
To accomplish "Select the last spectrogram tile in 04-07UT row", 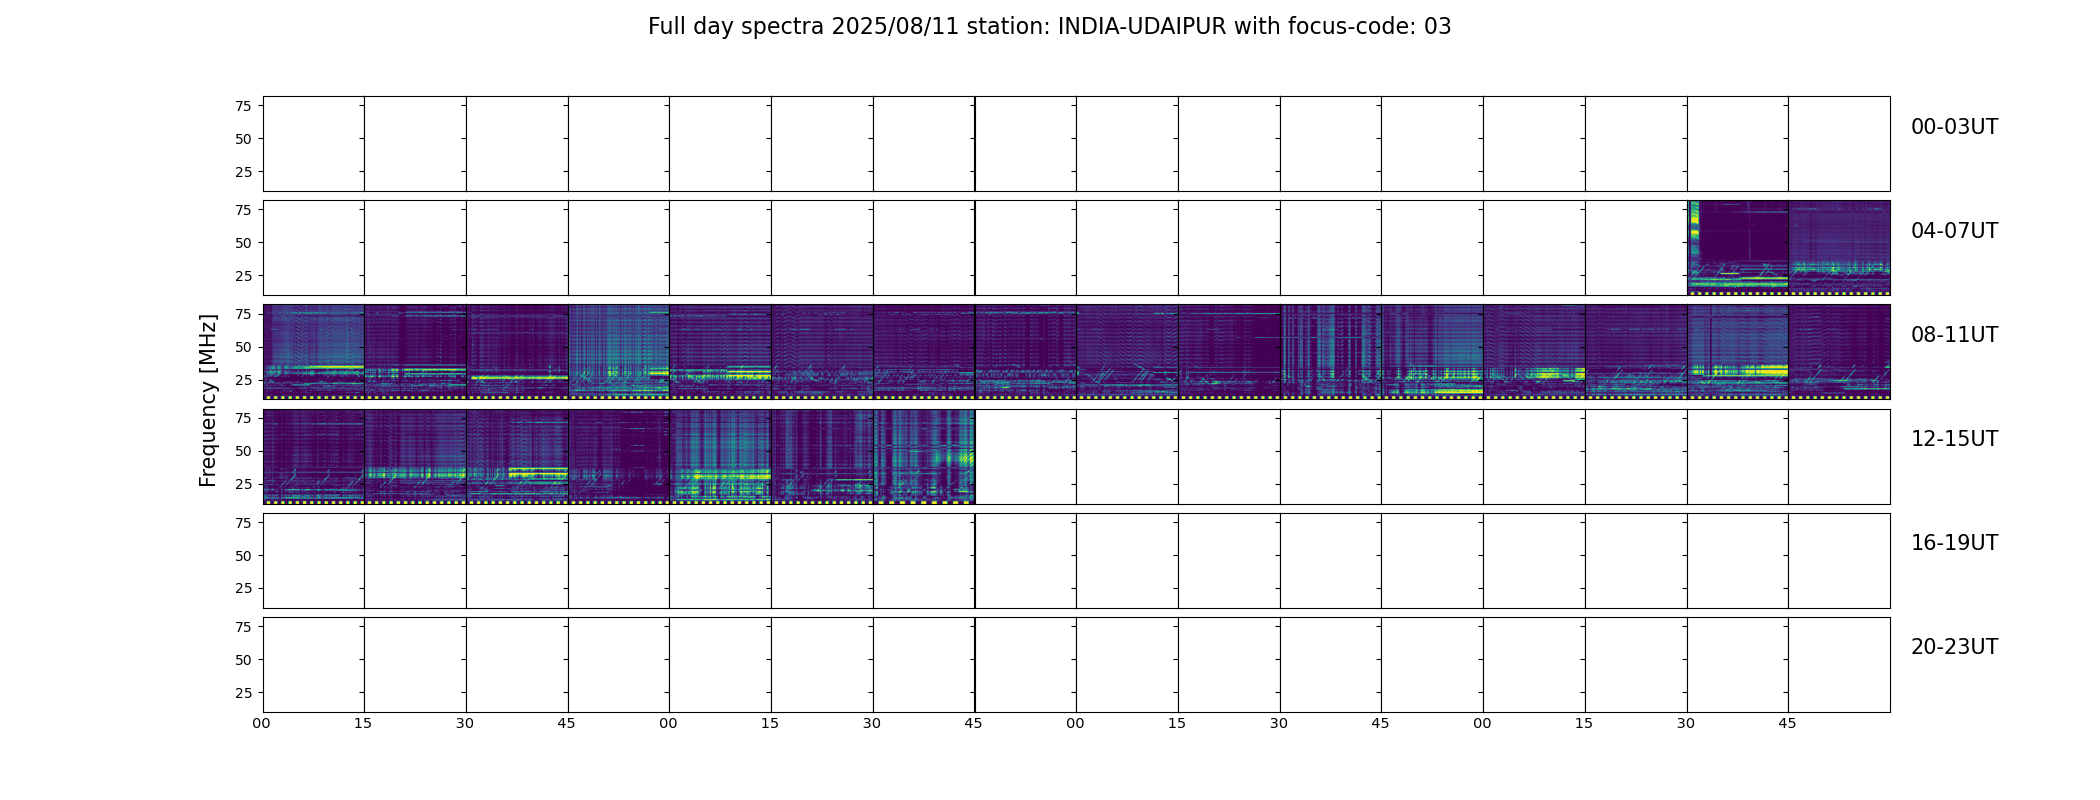I will 1839,248.
